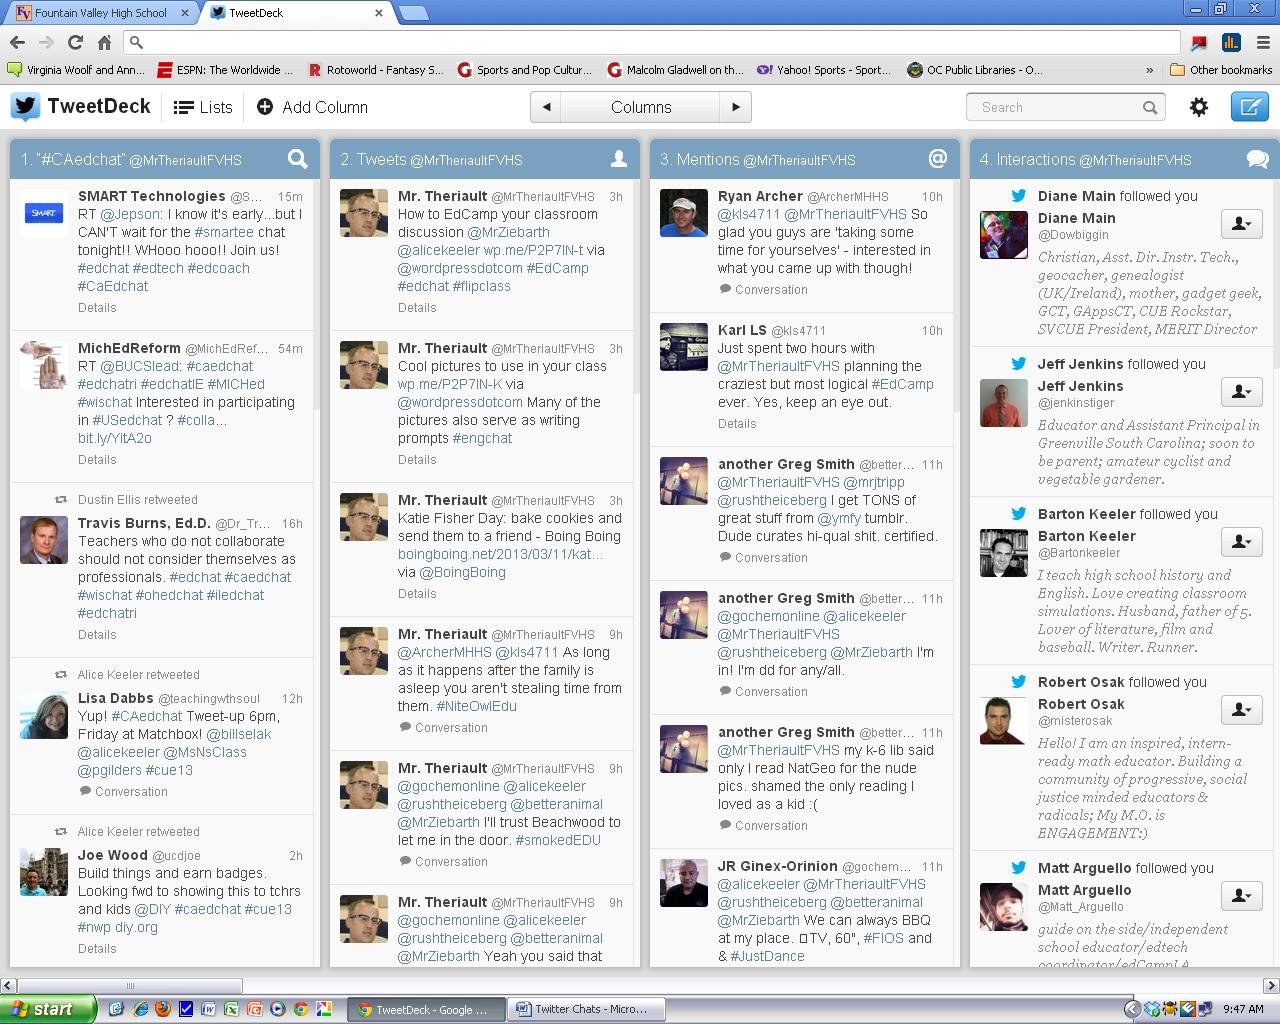Click in the TweetDeck Search field

click(x=1055, y=107)
